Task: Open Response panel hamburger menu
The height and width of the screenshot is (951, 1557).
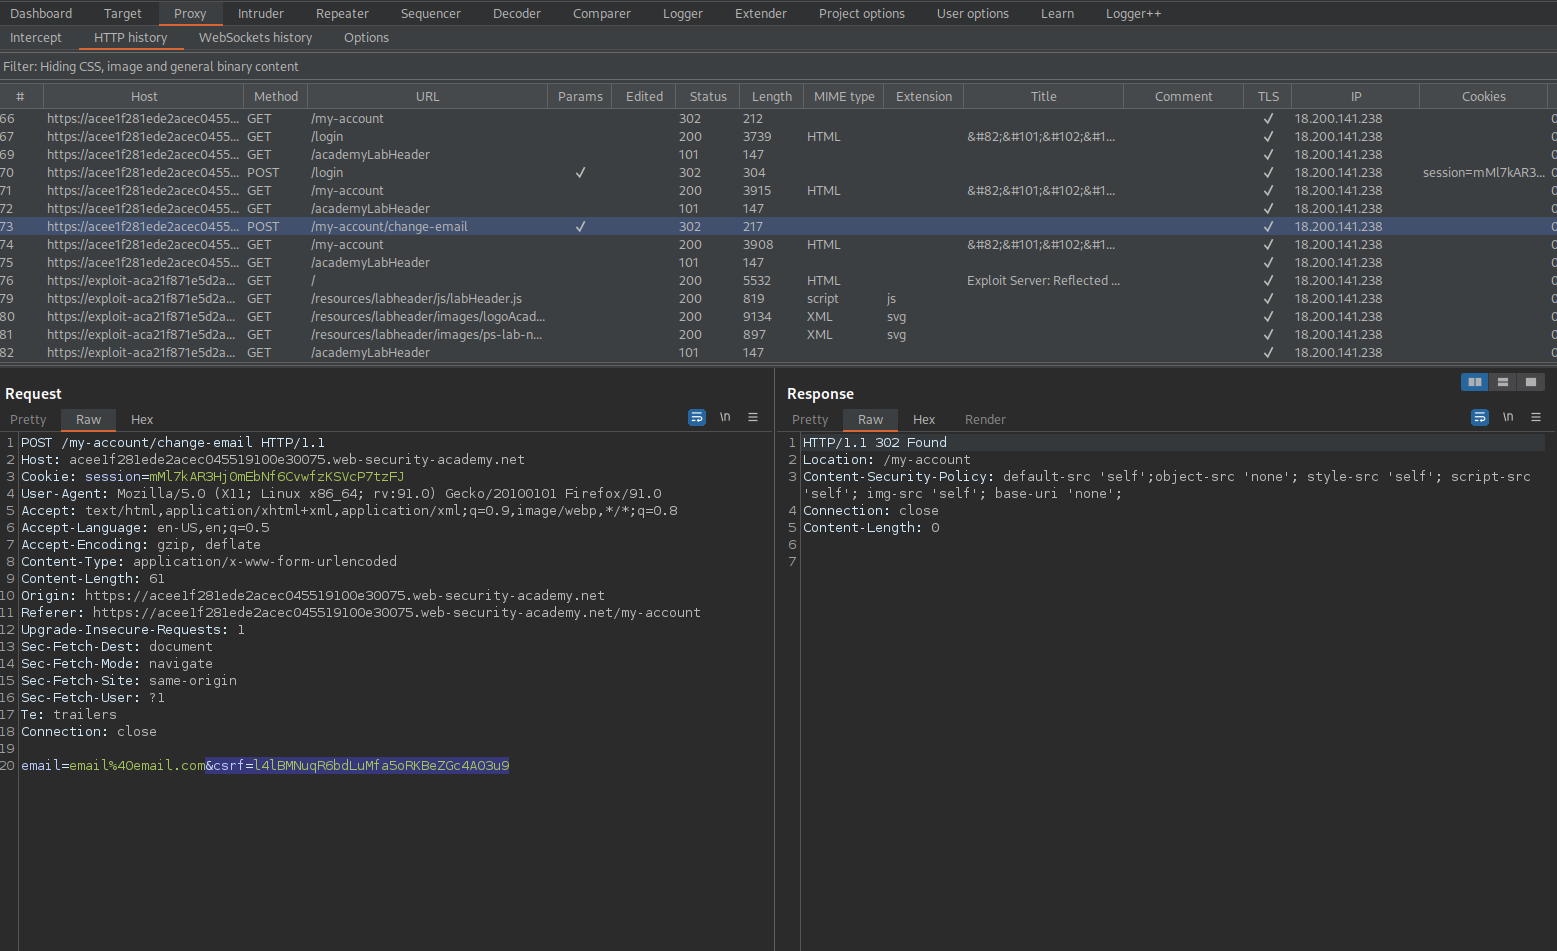Action: (1536, 417)
